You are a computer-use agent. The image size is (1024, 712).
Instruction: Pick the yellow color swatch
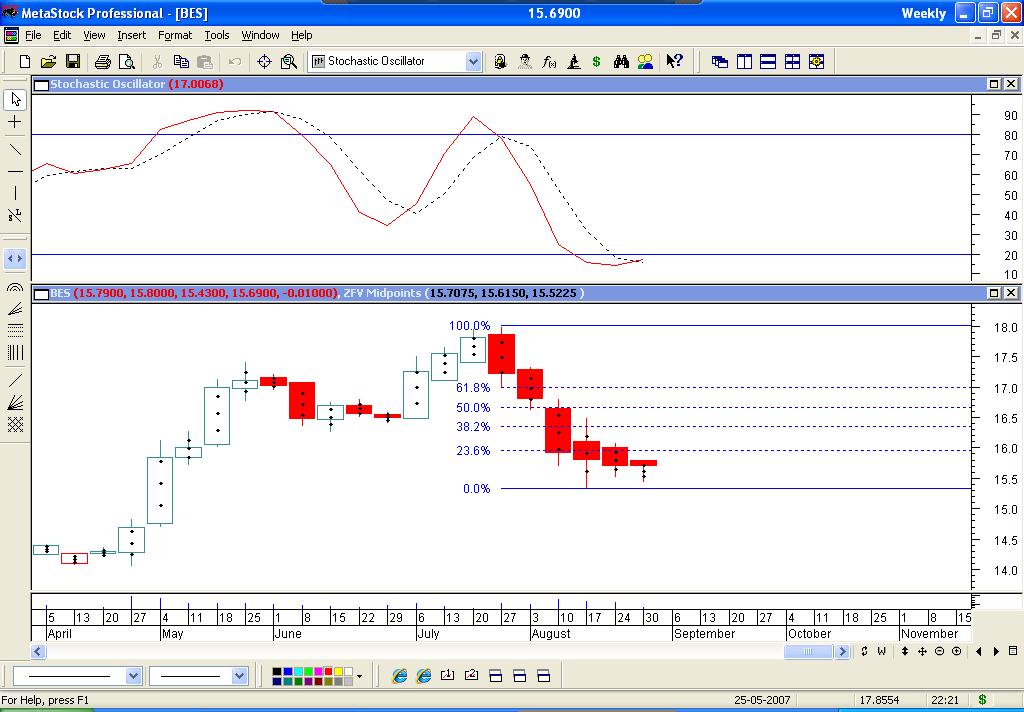(x=338, y=672)
